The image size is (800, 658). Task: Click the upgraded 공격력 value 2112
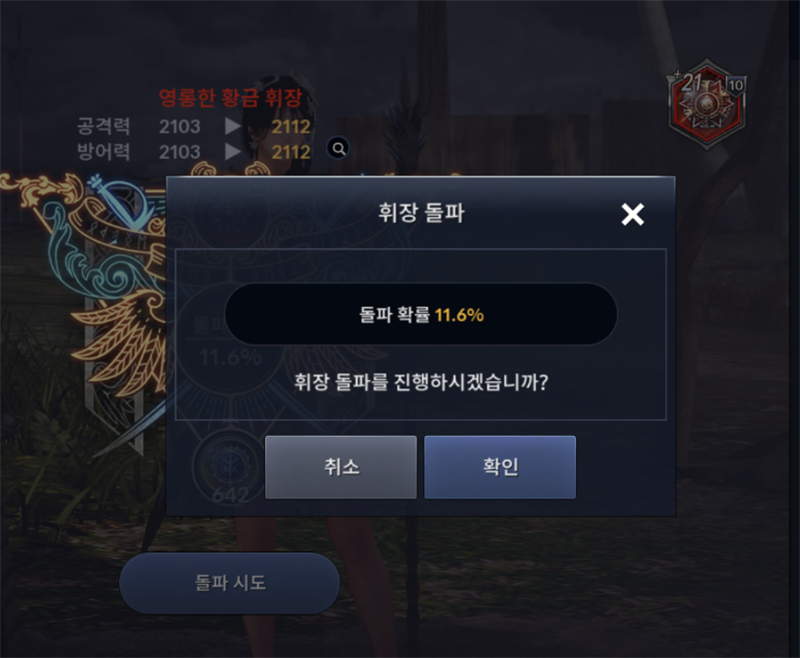[291, 126]
